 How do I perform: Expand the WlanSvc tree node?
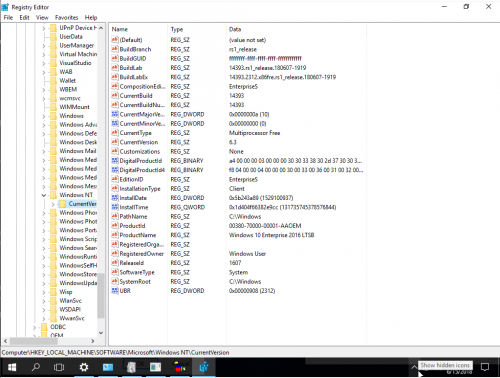click(x=44, y=301)
